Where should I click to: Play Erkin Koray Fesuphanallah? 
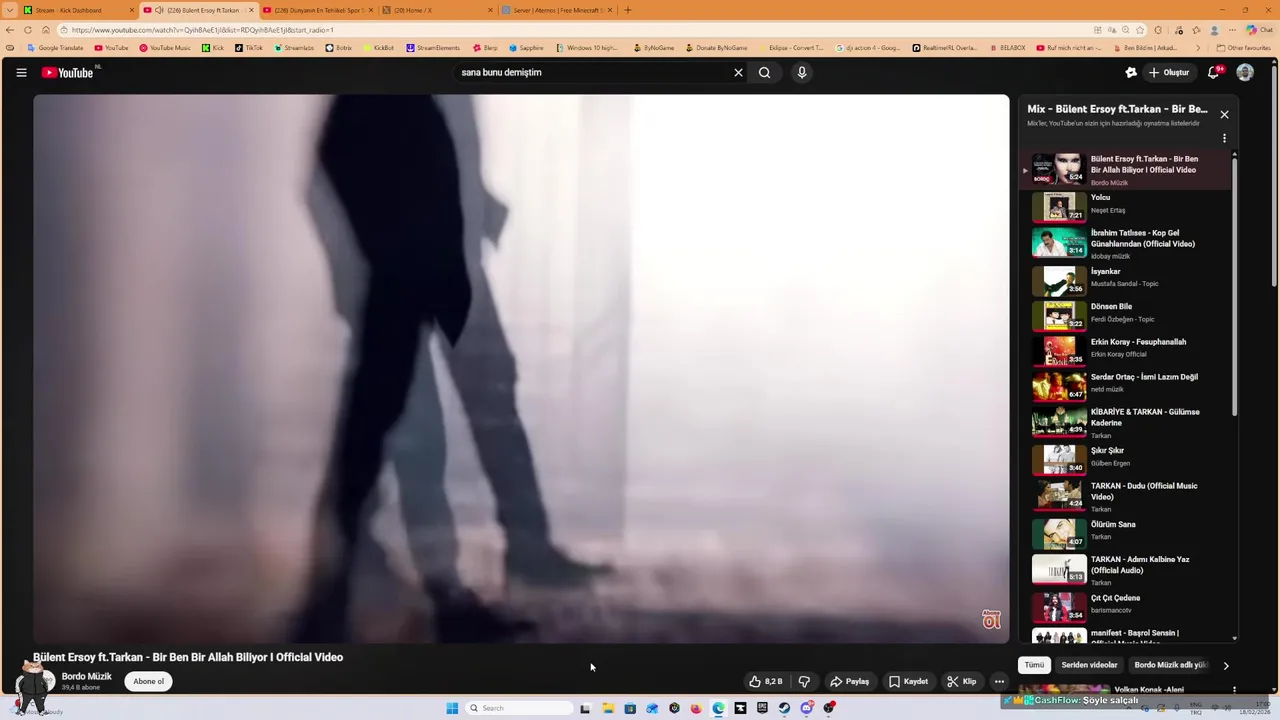tap(1127, 350)
